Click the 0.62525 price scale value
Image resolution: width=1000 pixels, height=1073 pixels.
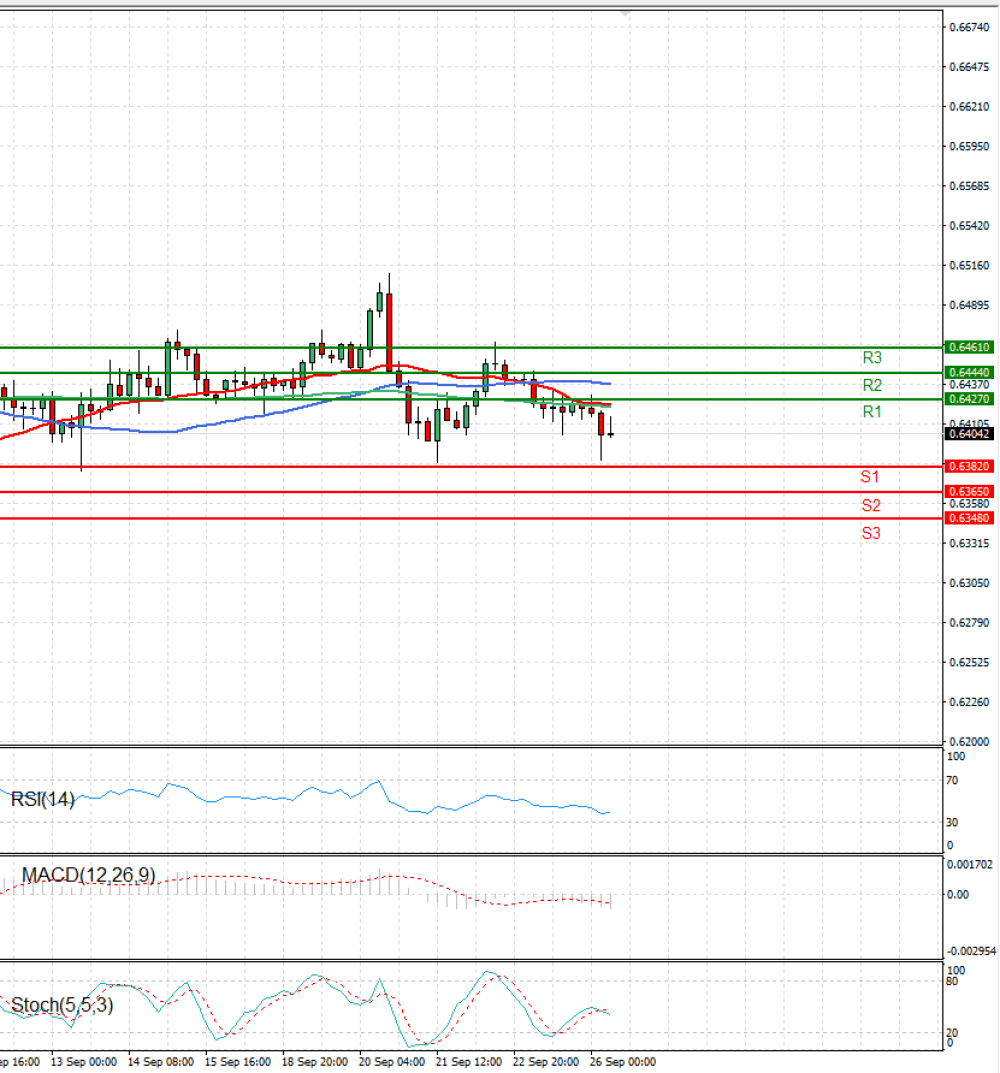click(x=969, y=662)
